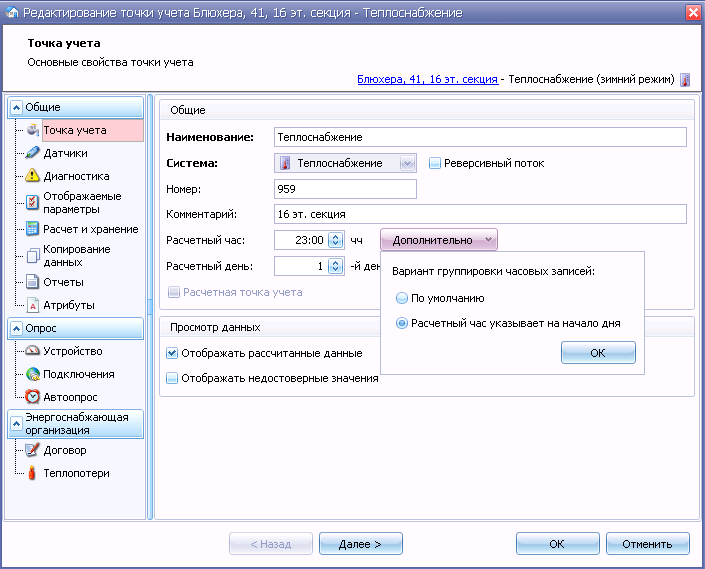Select Отображаемые параметры in sidebar
This screenshot has width=705, height=569.
coord(82,203)
